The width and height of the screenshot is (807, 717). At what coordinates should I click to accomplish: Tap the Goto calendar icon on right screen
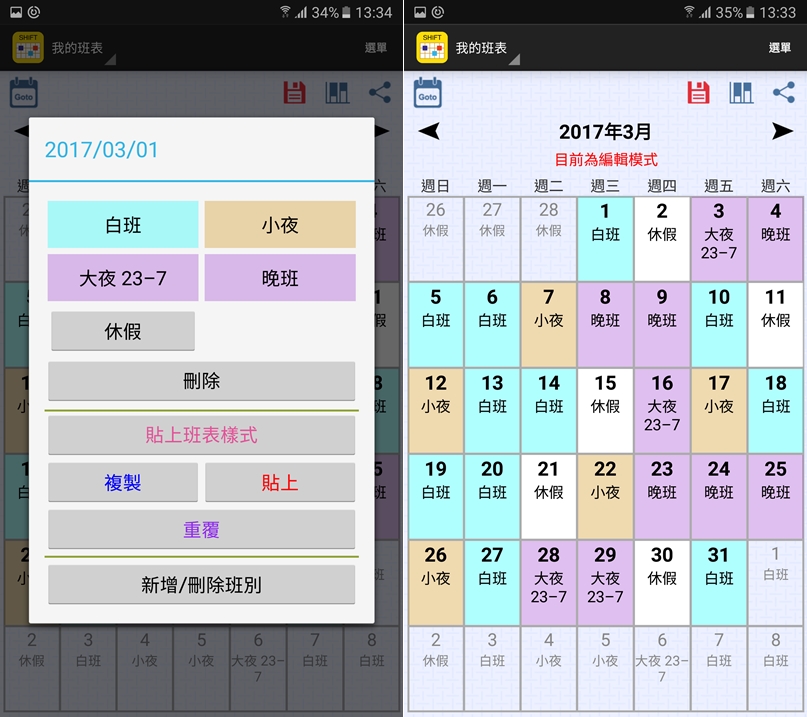428,93
